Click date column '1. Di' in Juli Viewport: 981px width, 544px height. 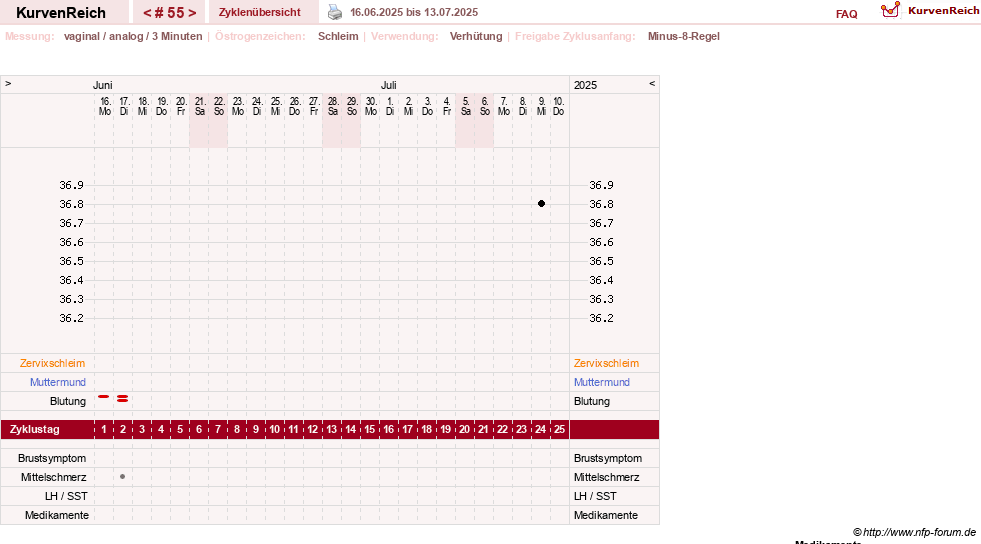[x=390, y=106]
